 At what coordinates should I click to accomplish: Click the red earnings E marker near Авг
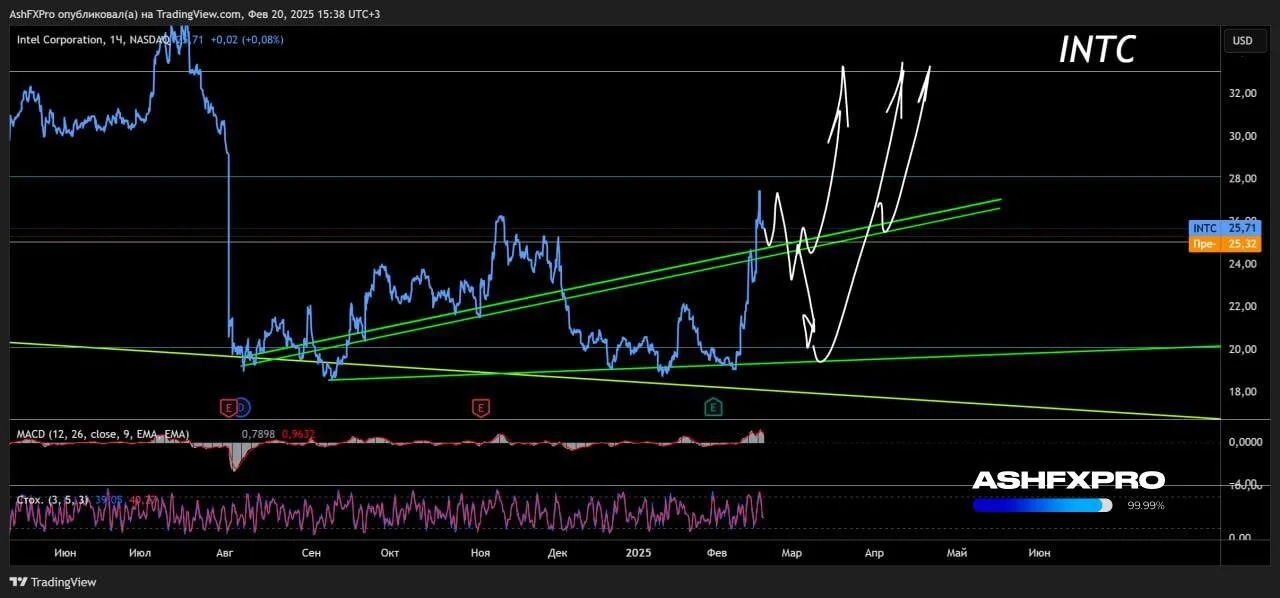pyautogui.click(x=227, y=406)
